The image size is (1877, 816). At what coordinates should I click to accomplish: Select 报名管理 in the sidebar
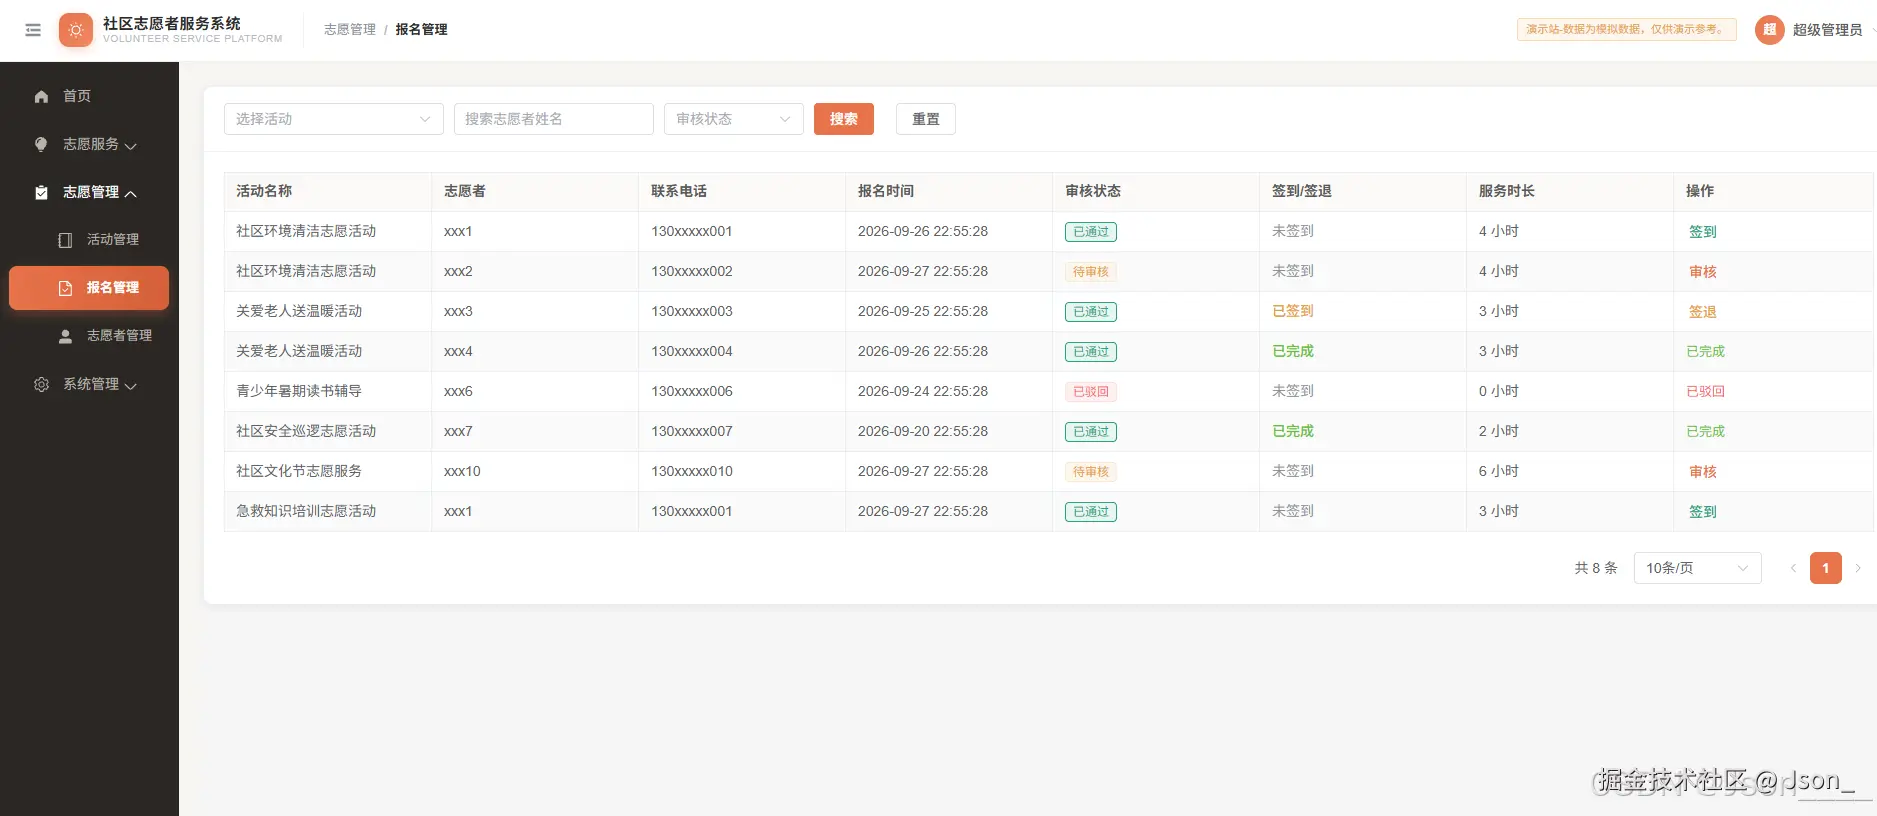[89, 288]
